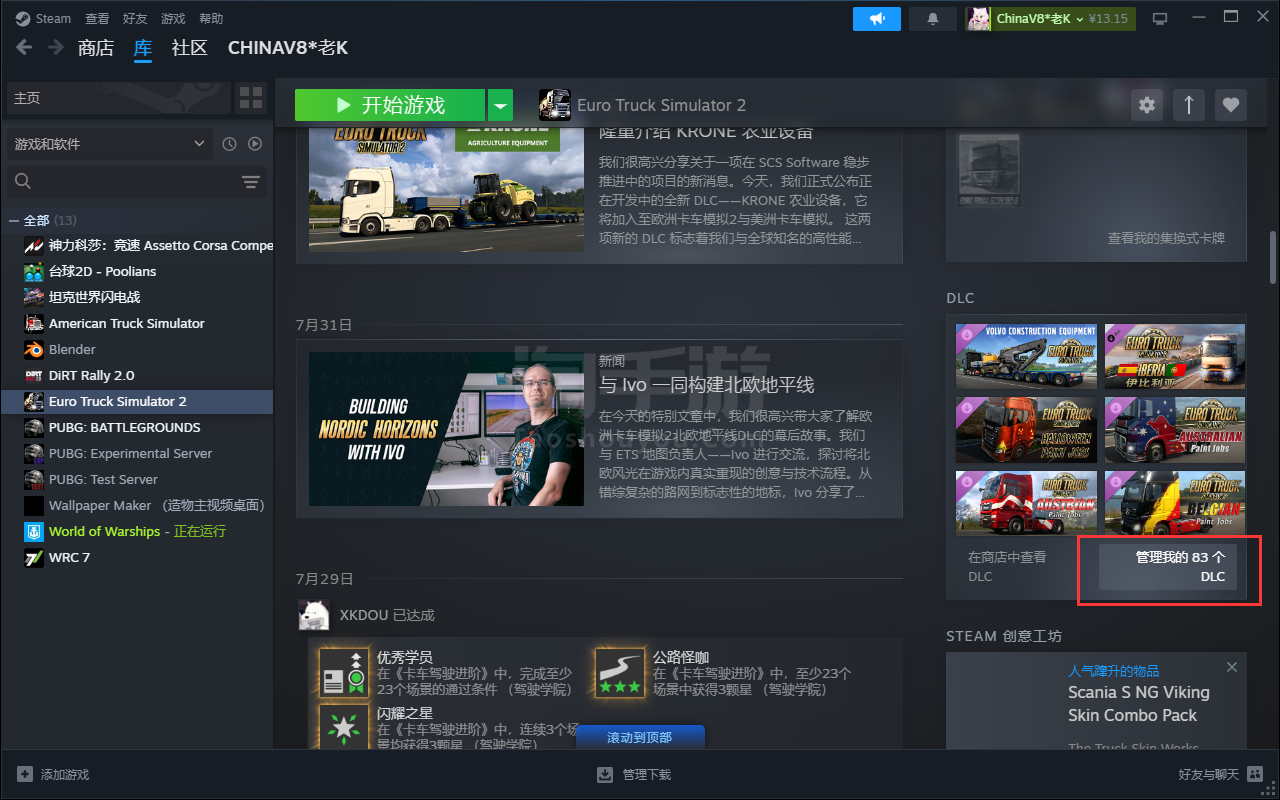Click 管理我的 83 个 DLC button
This screenshot has height=800, width=1280.
[x=1168, y=567]
